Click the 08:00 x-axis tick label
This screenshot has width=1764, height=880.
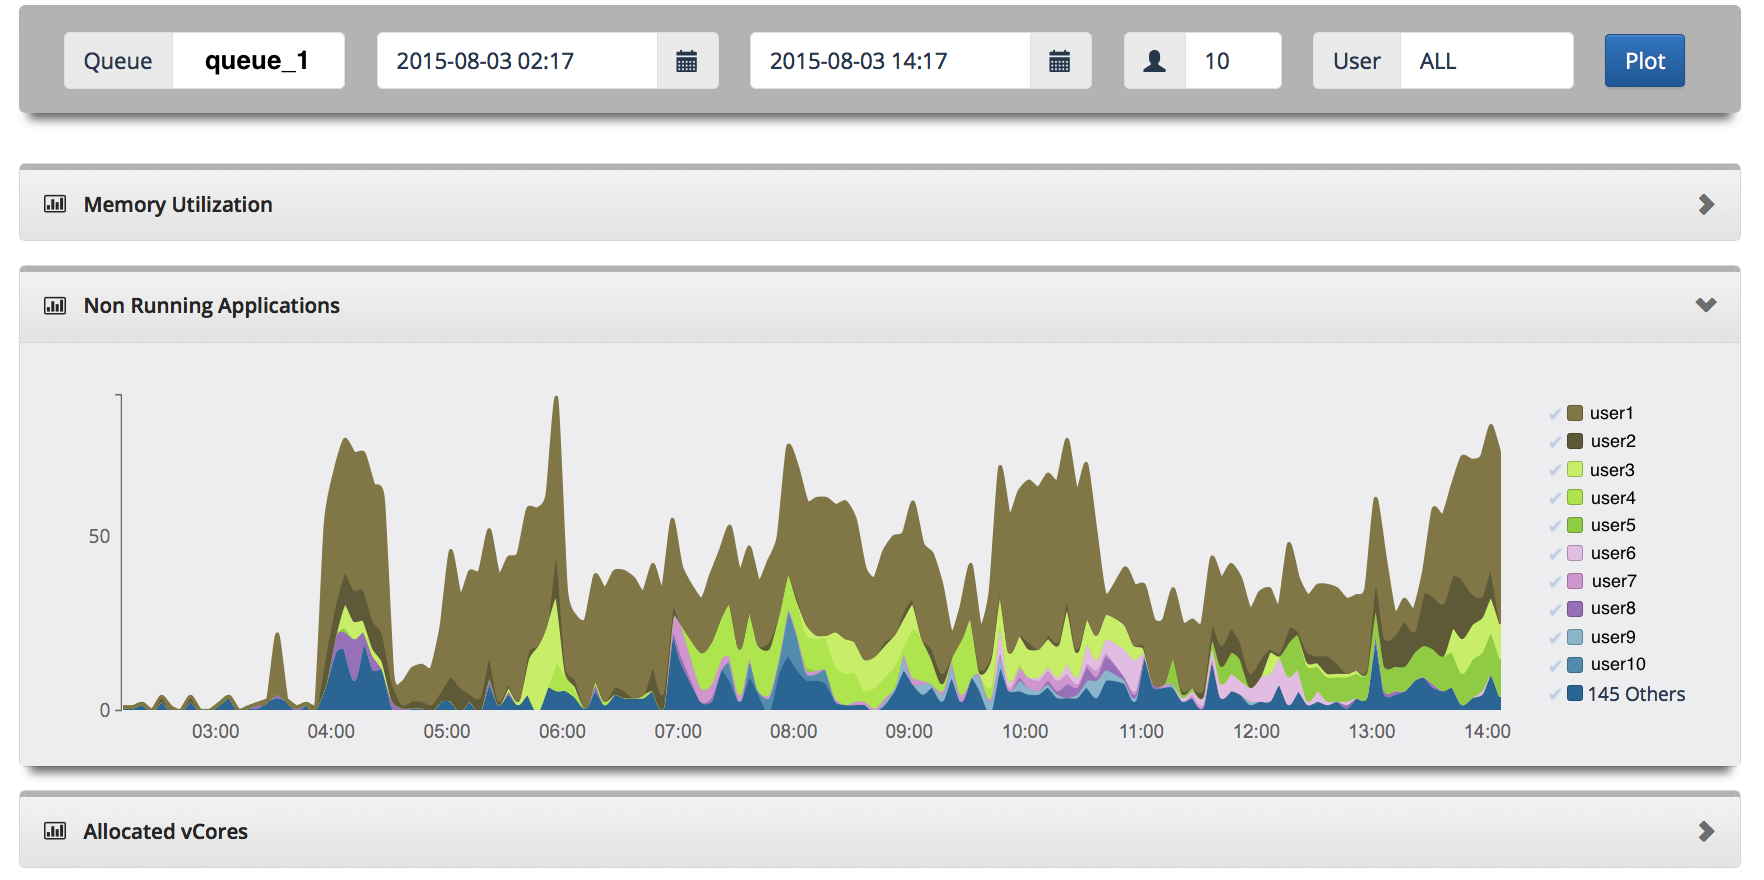[x=794, y=732]
